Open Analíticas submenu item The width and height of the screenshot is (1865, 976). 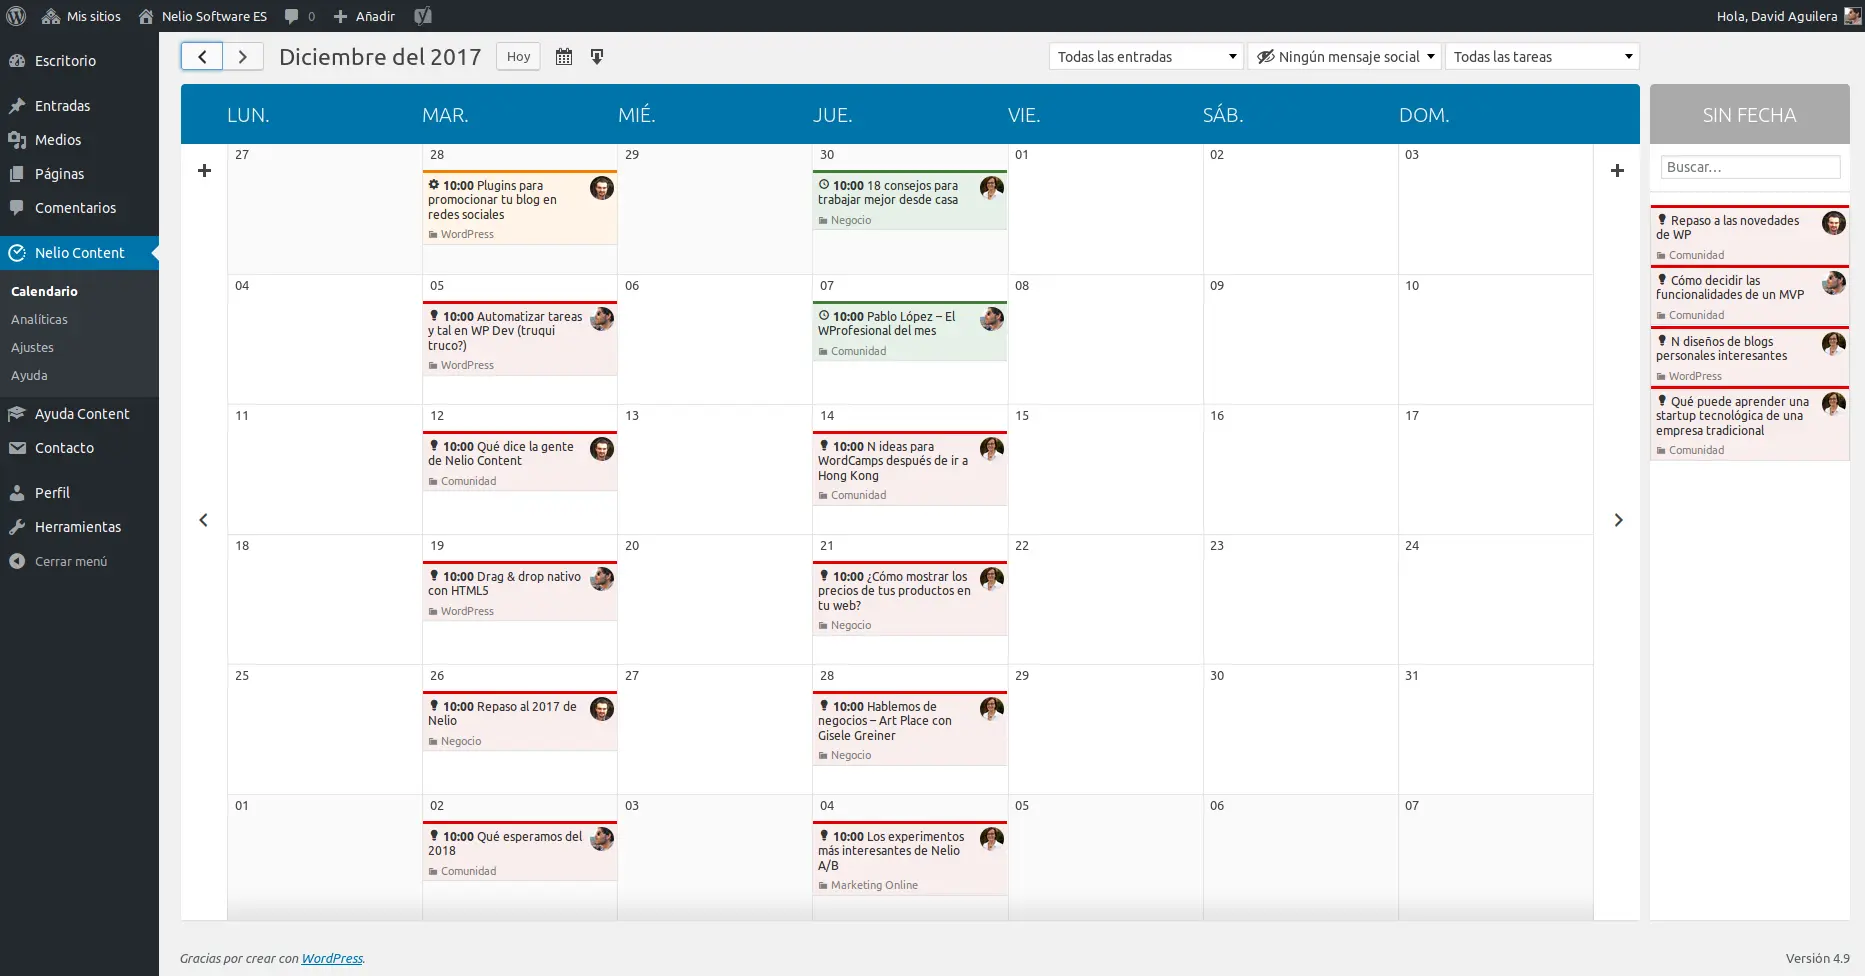click(39, 319)
